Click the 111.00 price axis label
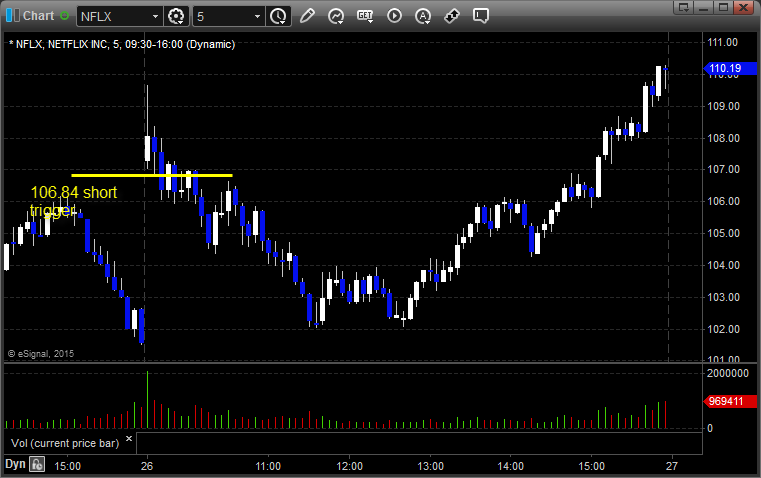 click(x=723, y=42)
